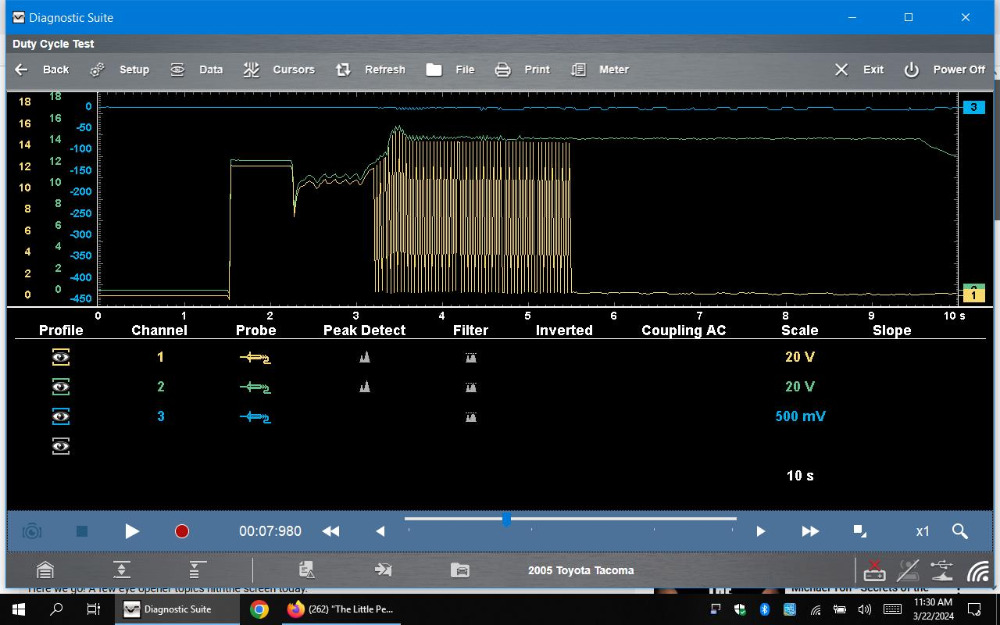
Task: Open the Setup menu
Action: [120, 70]
